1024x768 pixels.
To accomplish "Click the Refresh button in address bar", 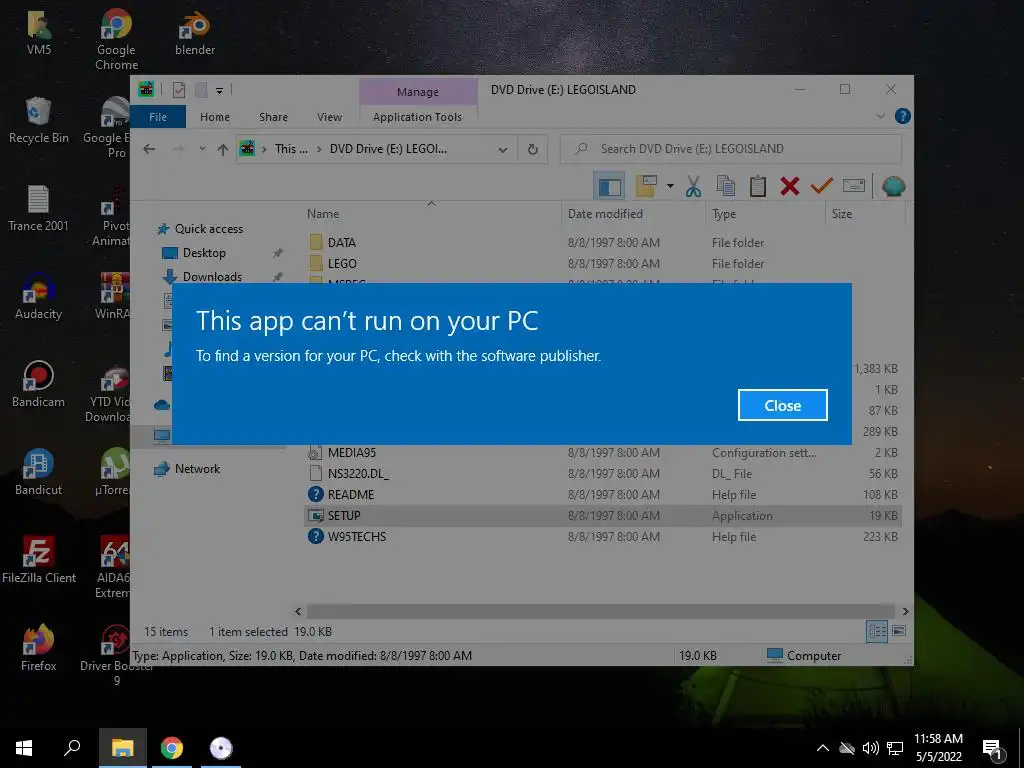I will click(x=532, y=149).
